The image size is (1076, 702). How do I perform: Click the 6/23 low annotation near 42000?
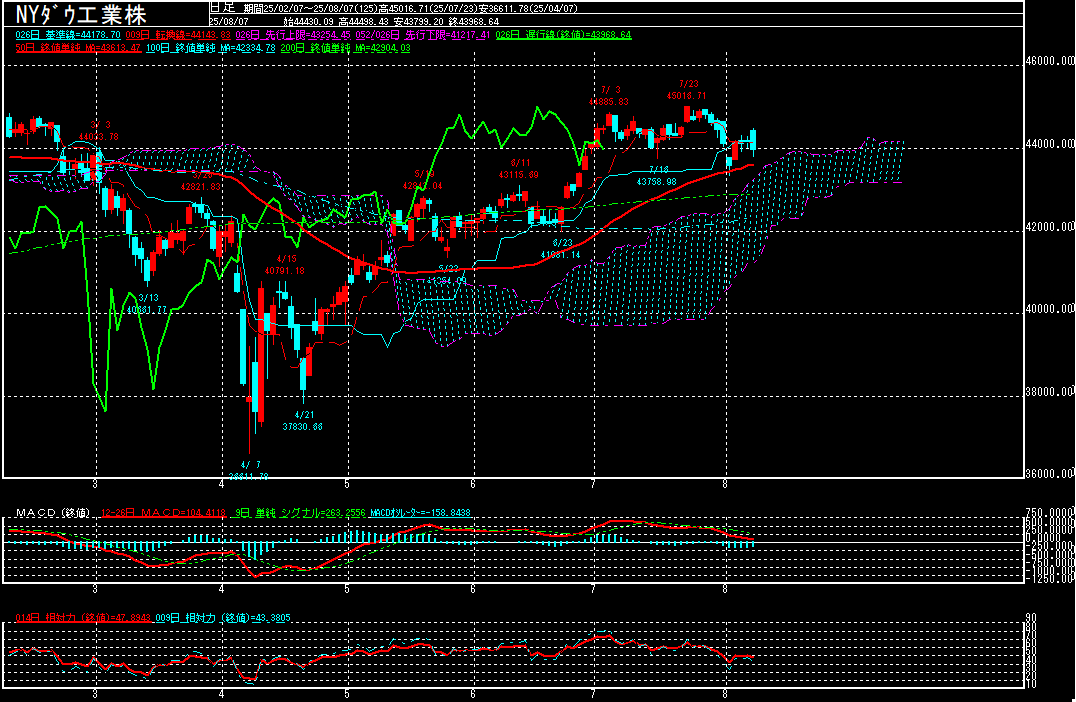pos(561,249)
